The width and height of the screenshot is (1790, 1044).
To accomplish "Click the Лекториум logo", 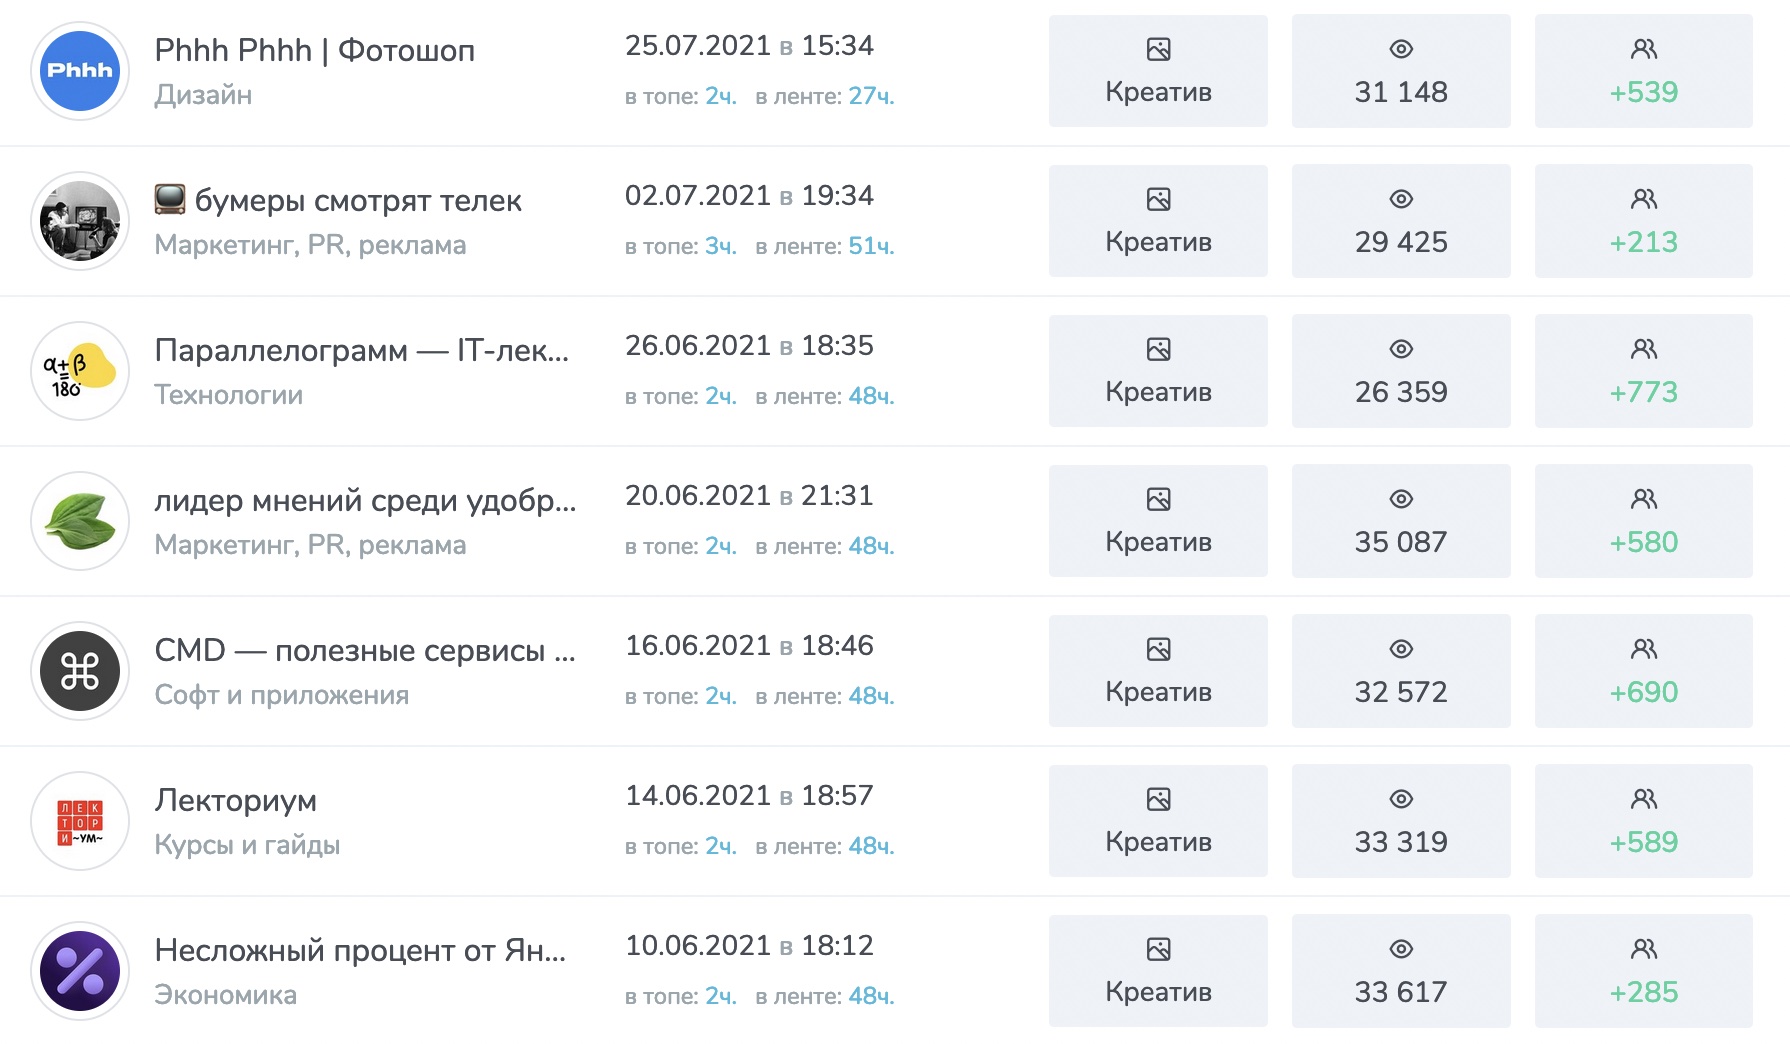I will click(x=80, y=821).
